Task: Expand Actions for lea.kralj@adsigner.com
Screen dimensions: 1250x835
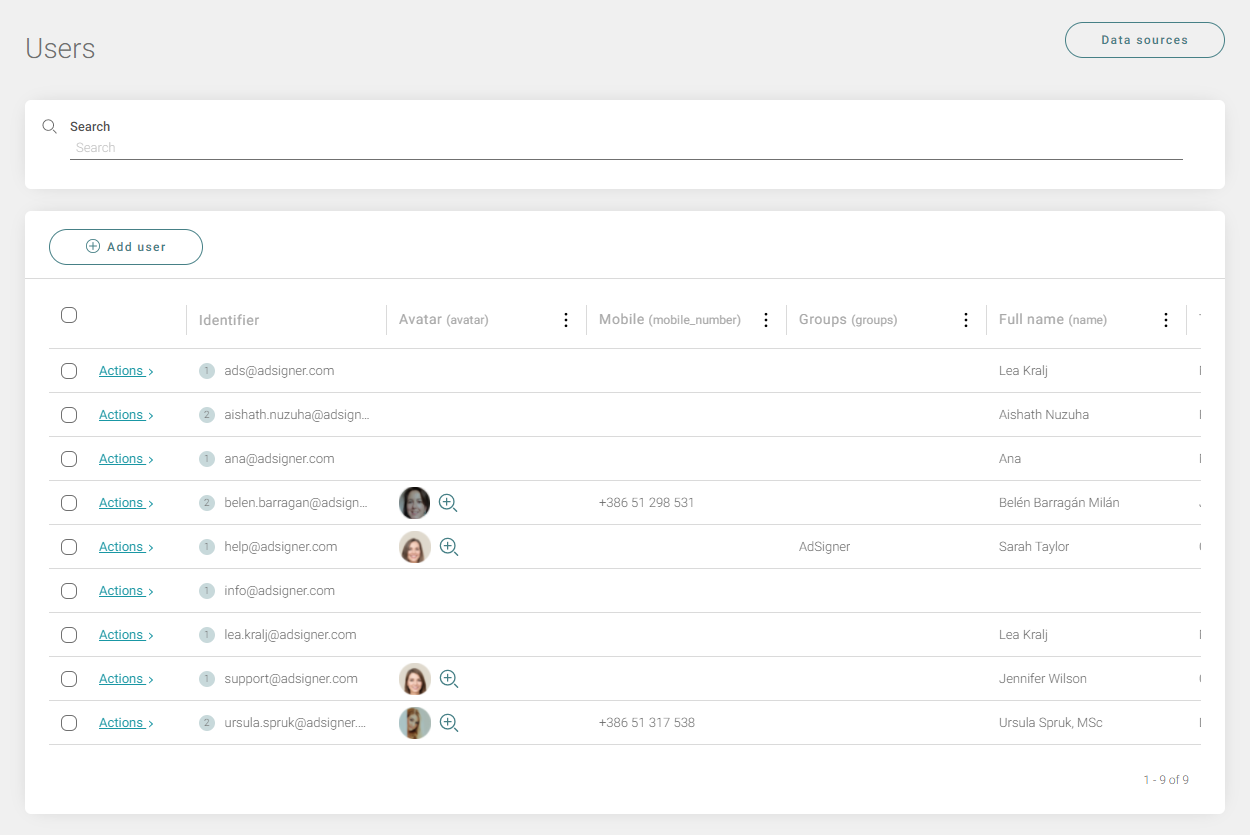Action: click(121, 634)
